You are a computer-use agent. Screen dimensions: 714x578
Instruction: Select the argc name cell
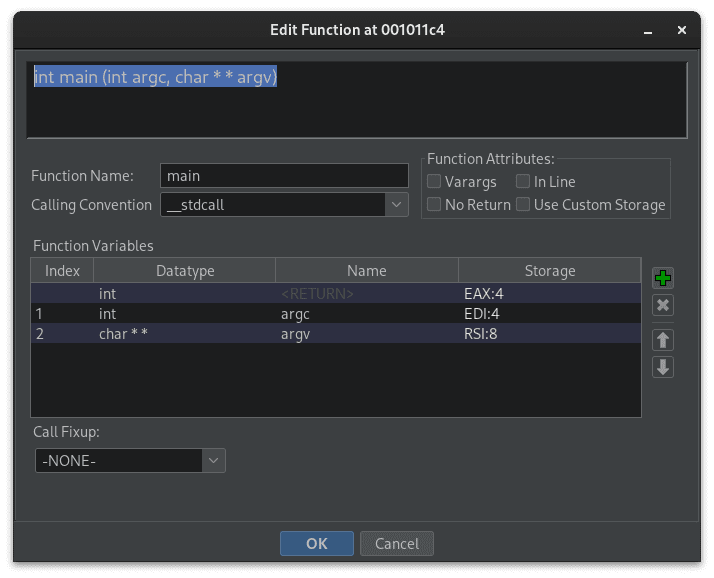pos(367,313)
